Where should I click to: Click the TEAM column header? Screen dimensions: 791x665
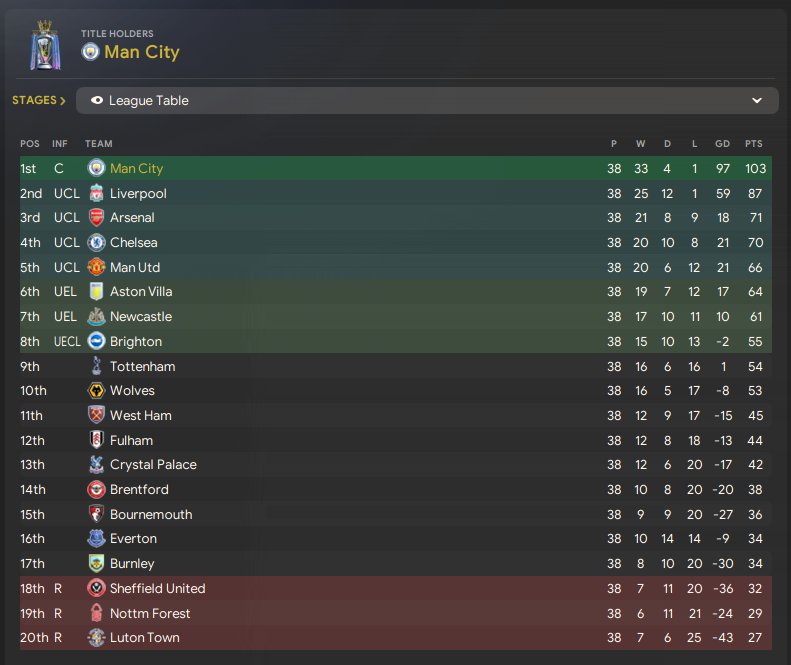[x=98, y=144]
